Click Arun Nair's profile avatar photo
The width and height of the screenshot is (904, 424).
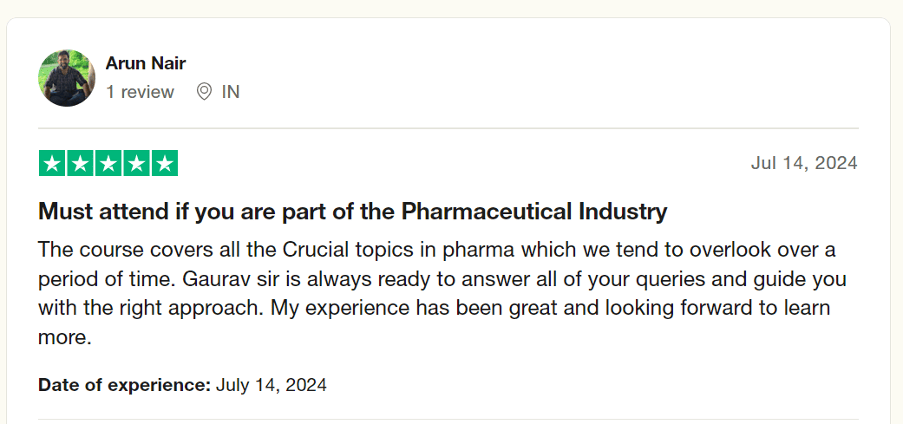[67, 77]
